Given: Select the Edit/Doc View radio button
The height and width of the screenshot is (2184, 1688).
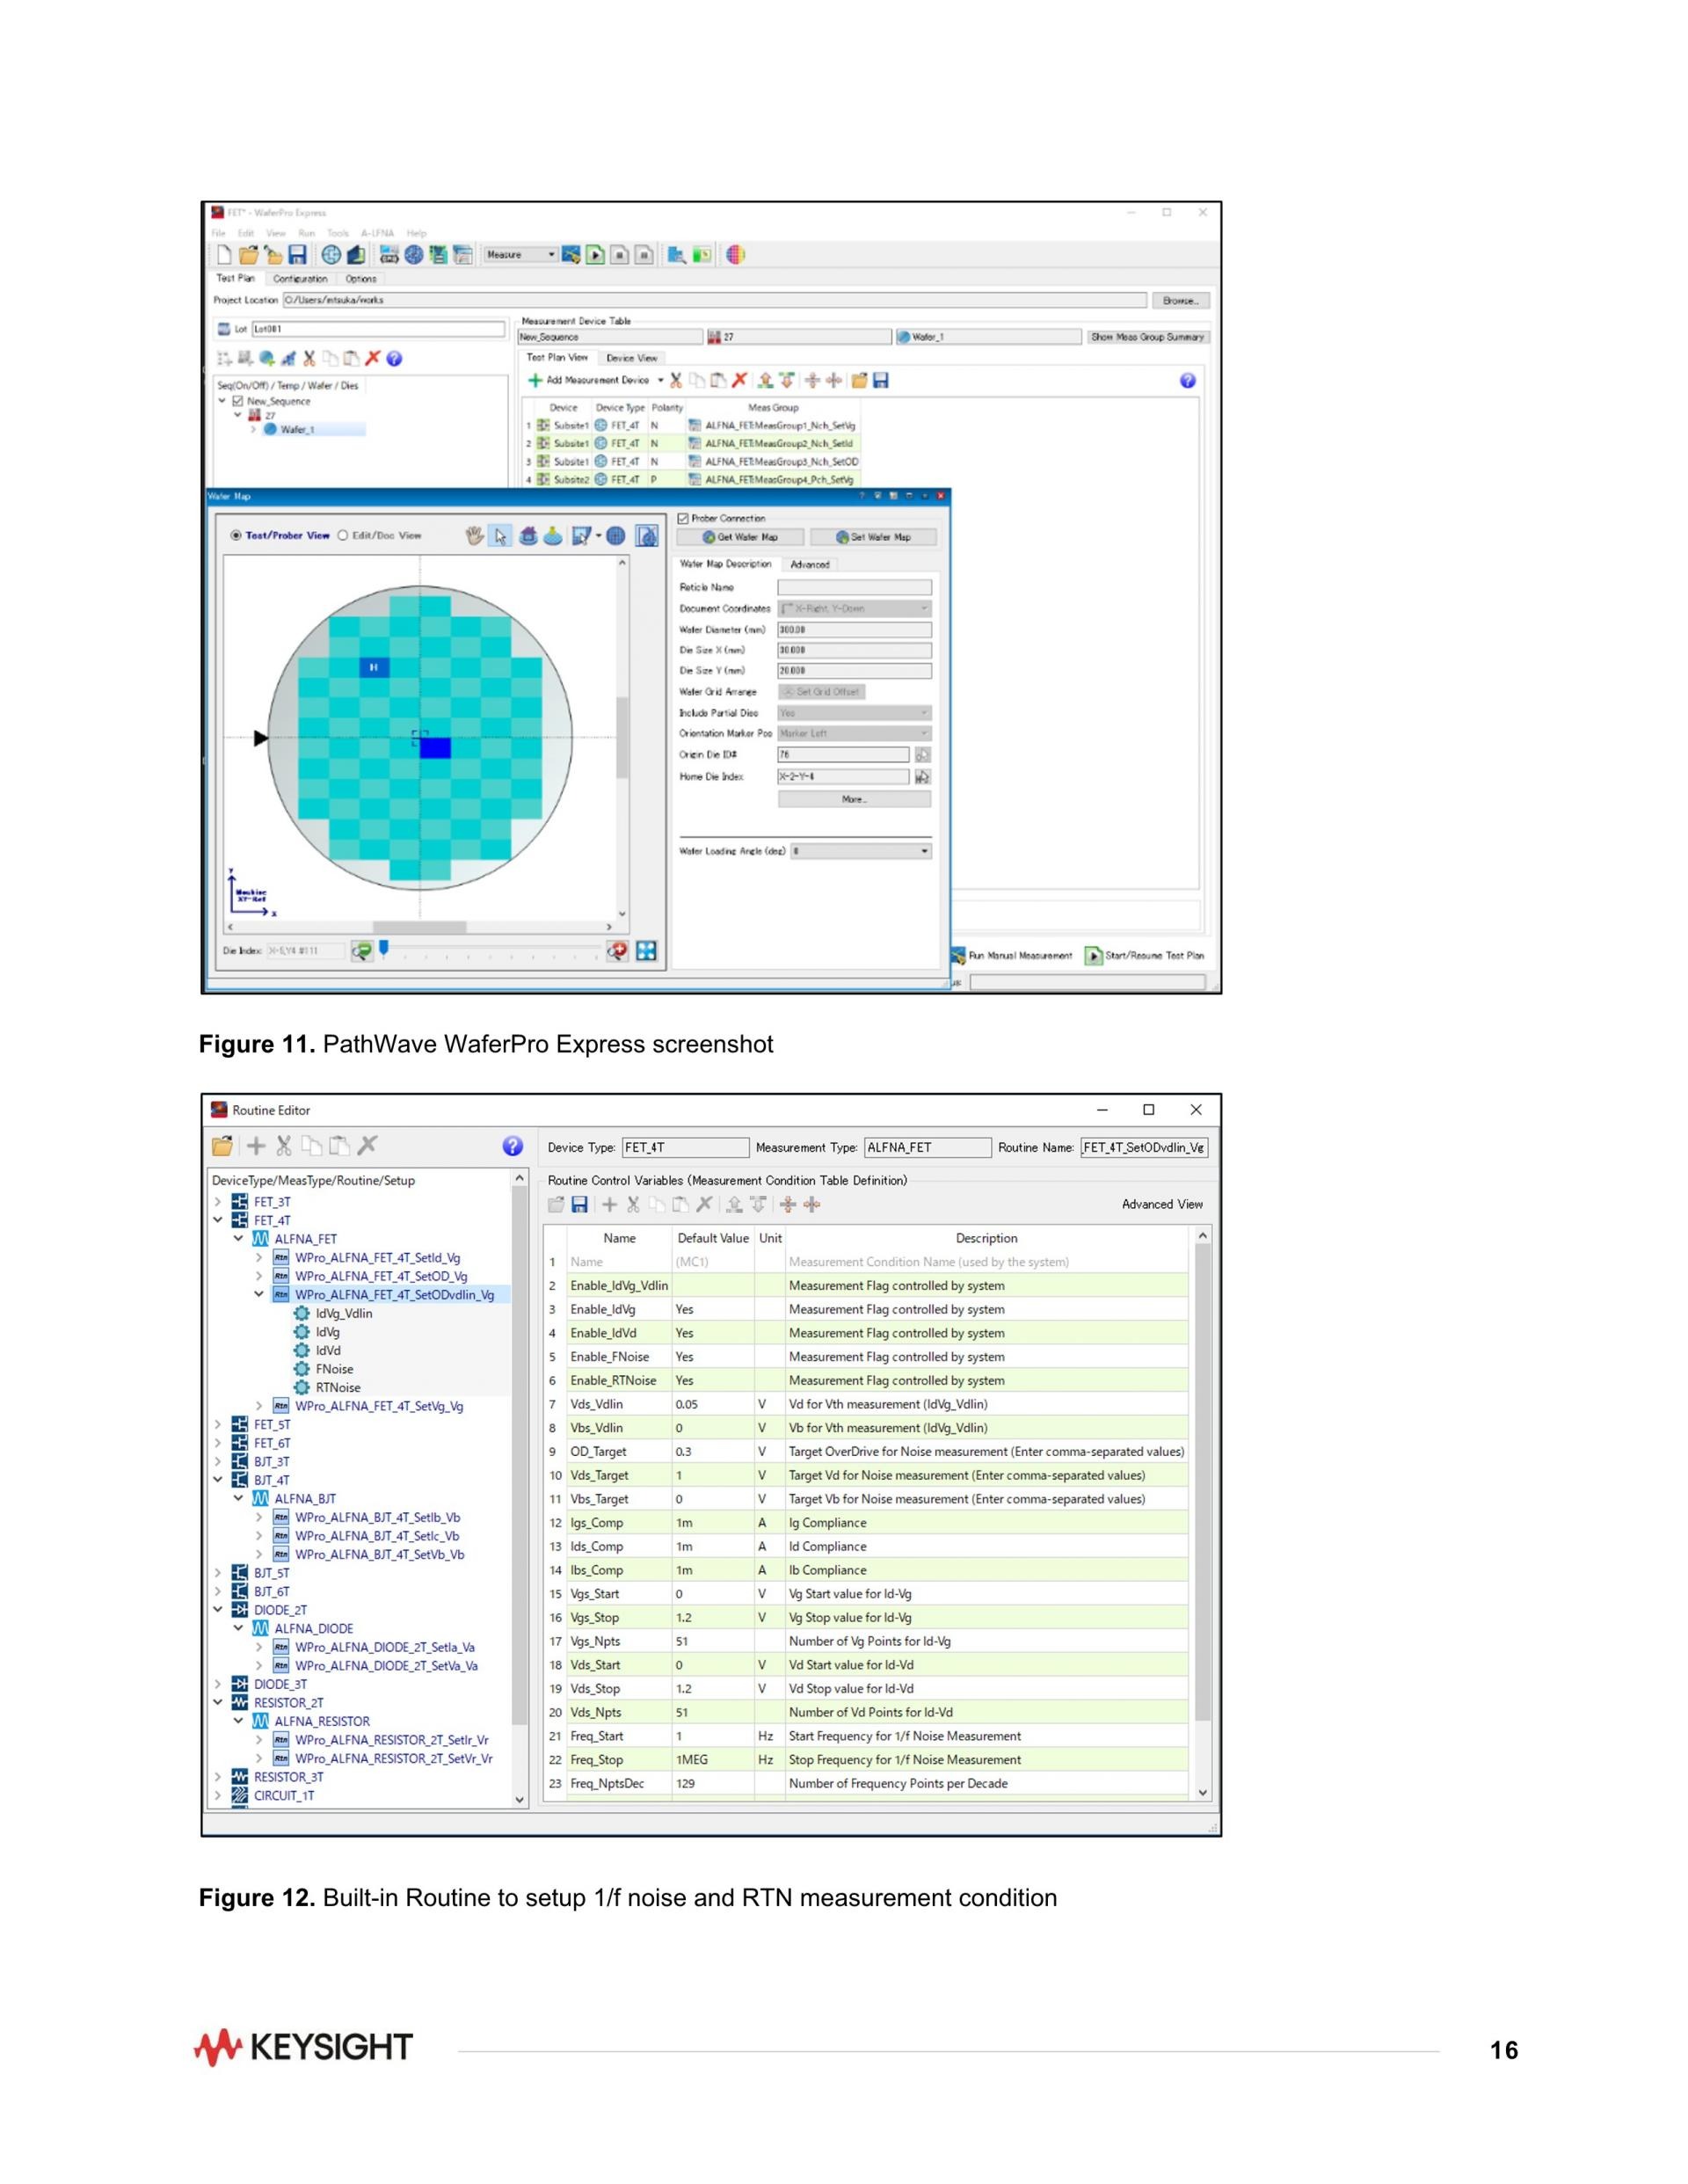Looking at the screenshot, I should pyautogui.click(x=343, y=536).
